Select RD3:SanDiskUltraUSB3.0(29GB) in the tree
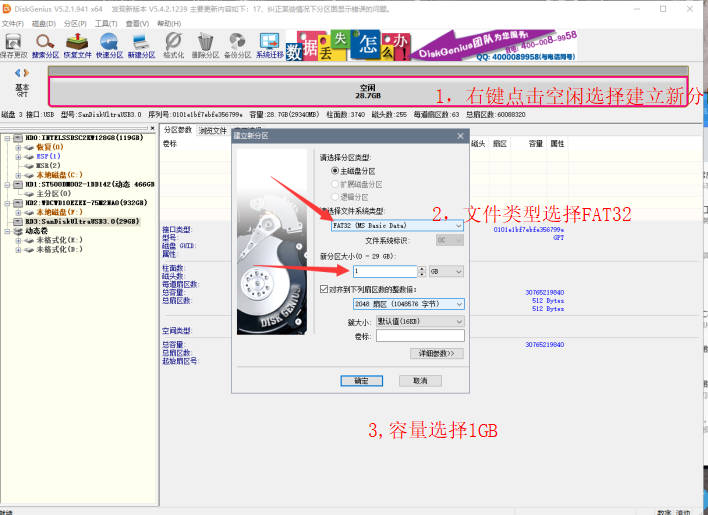The width and height of the screenshot is (708, 515). pyautogui.click(x=82, y=222)
